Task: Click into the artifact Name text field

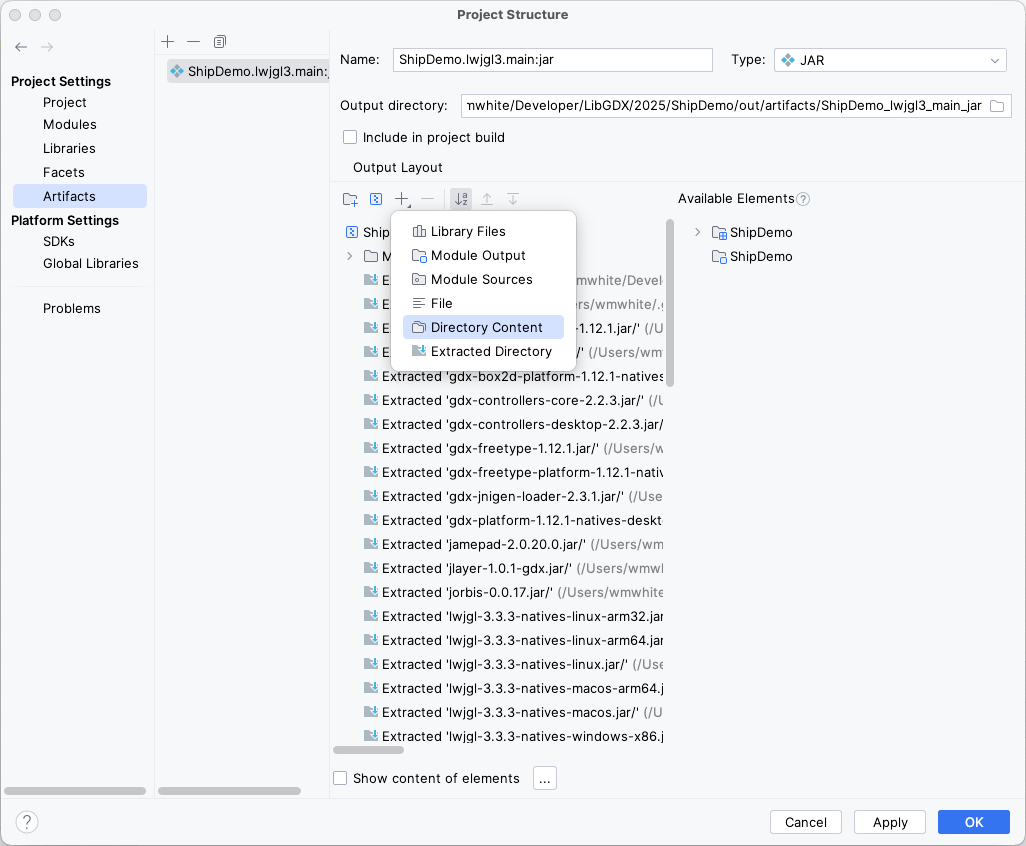Action: point(552,60)
